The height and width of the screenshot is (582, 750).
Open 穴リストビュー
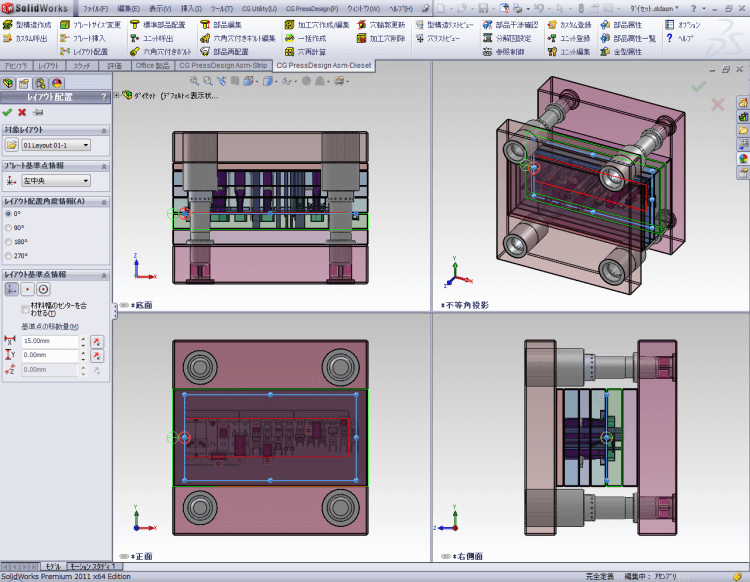click(x=438, y=38)
